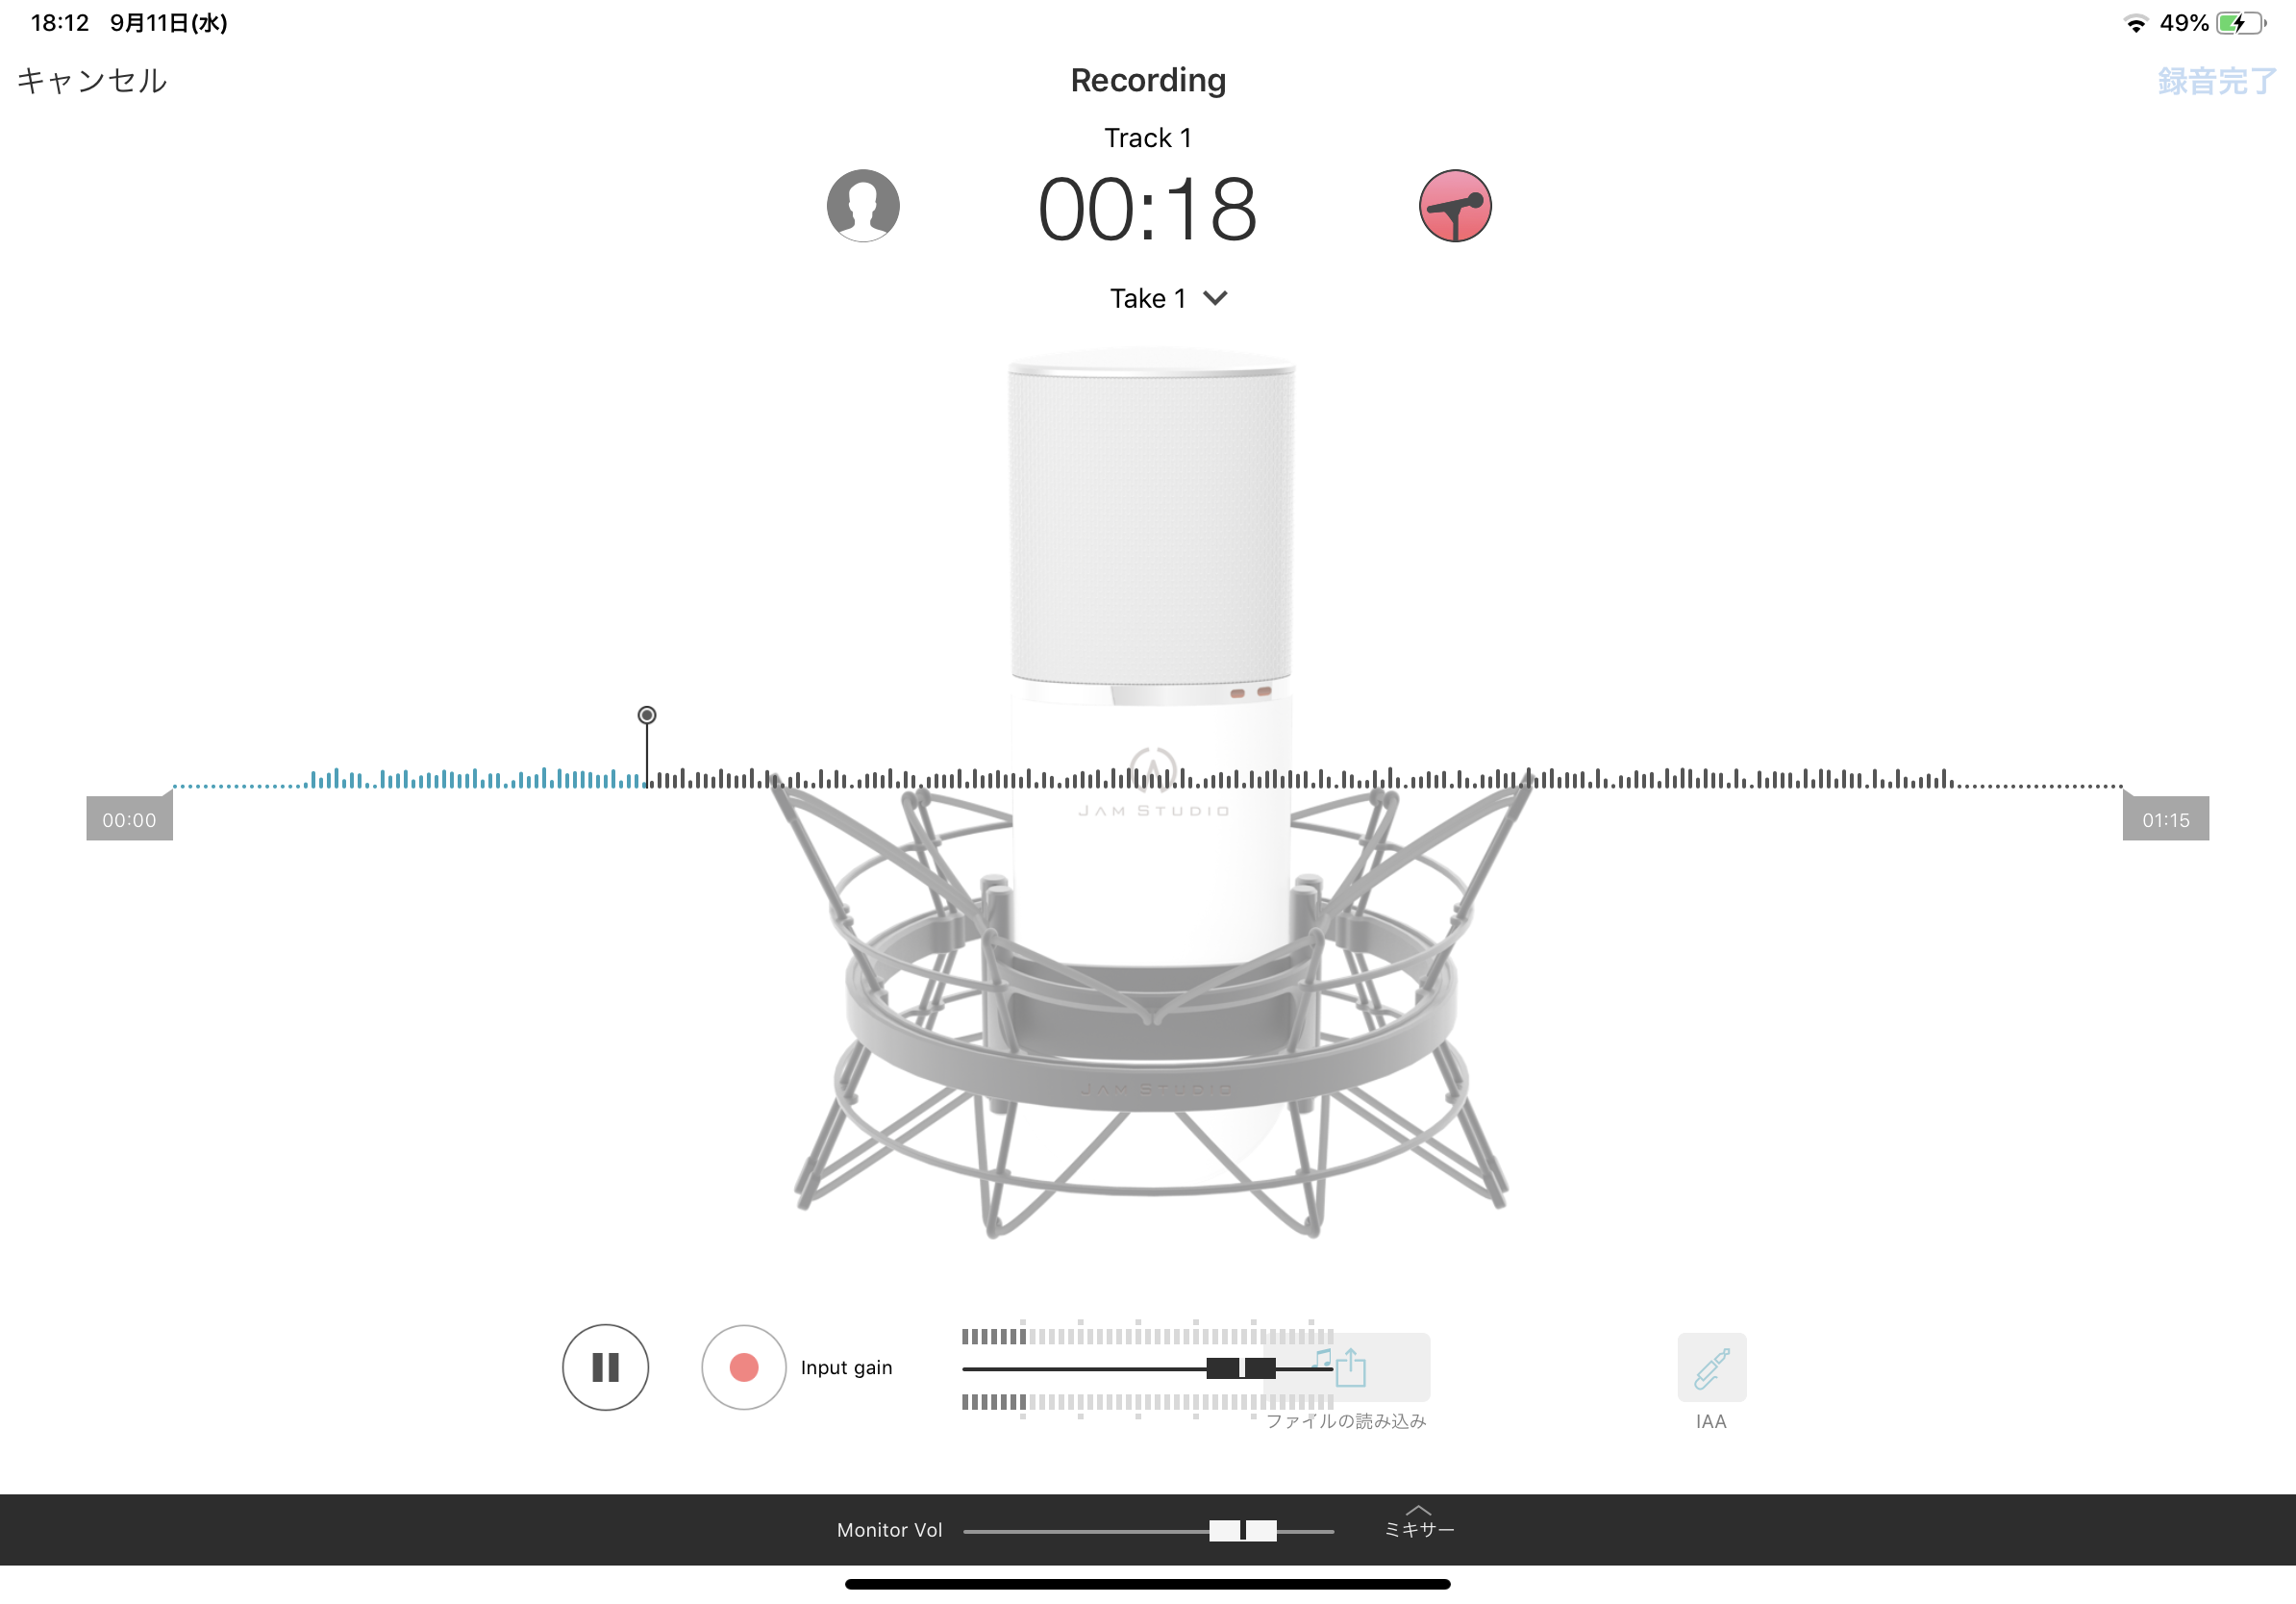Tap the Wi-Fi icon in status bar
Viewport: 2296px width, 1604px height.
point(2135,23)
